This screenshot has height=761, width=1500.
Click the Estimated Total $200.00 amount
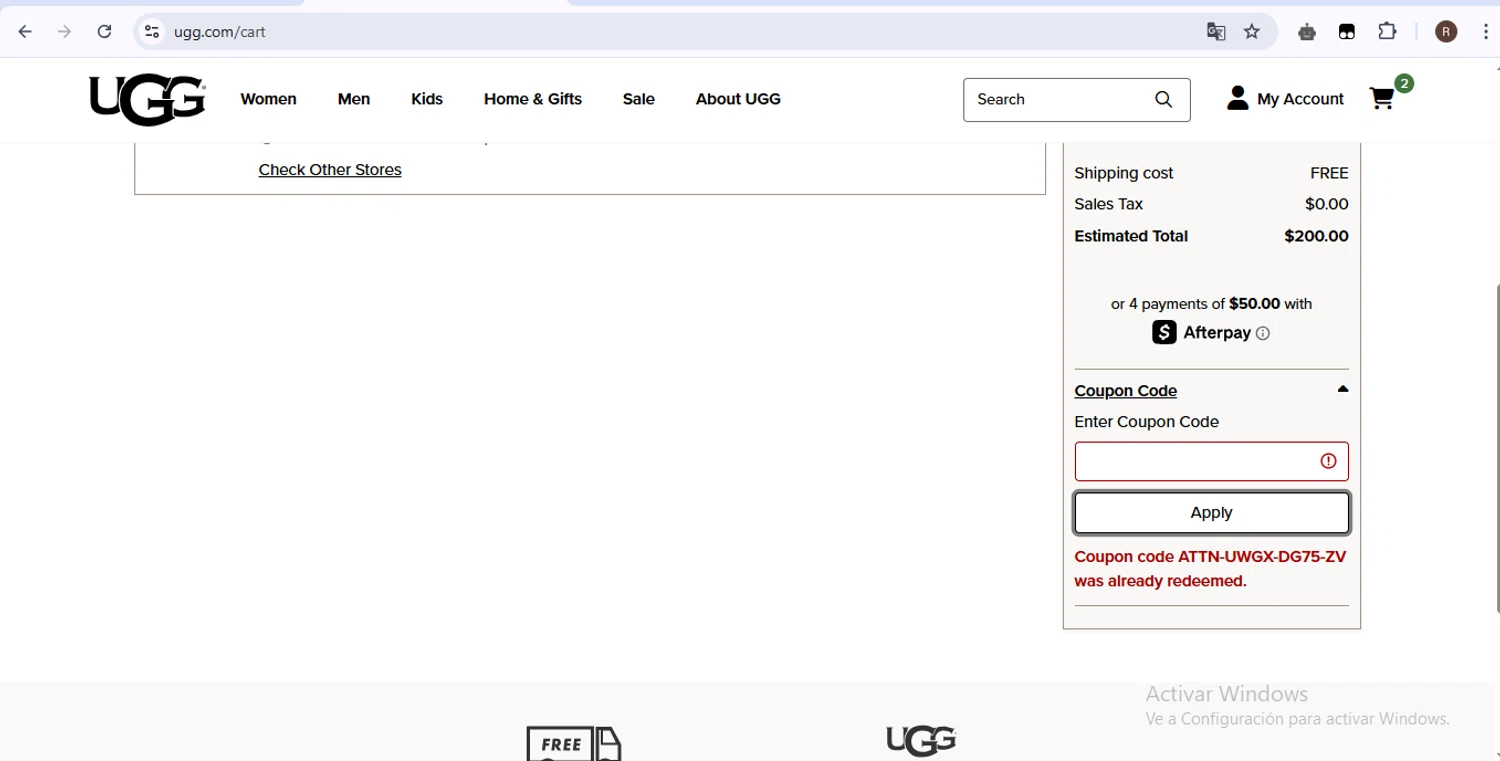1316,237
